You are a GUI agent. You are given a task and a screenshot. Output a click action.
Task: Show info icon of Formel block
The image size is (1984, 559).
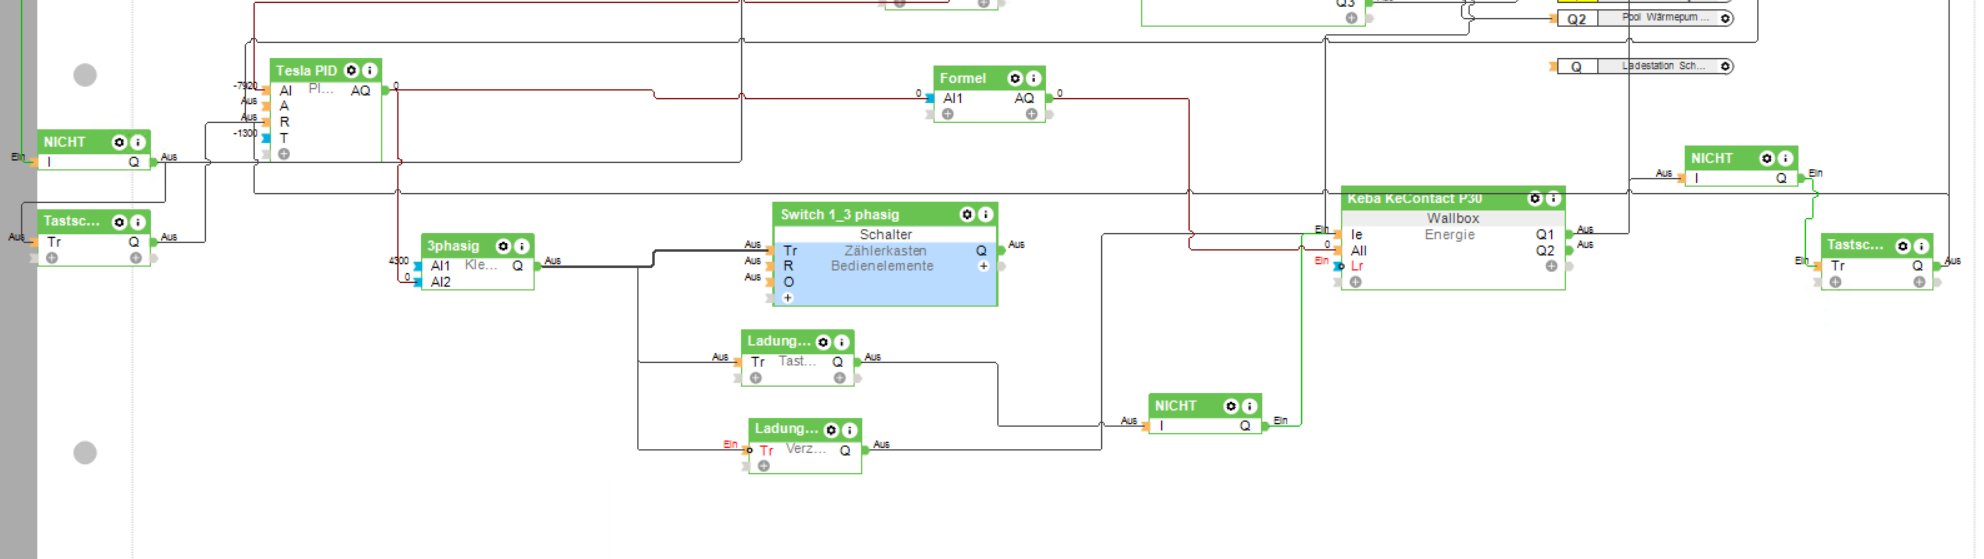tap(1034, 78)
